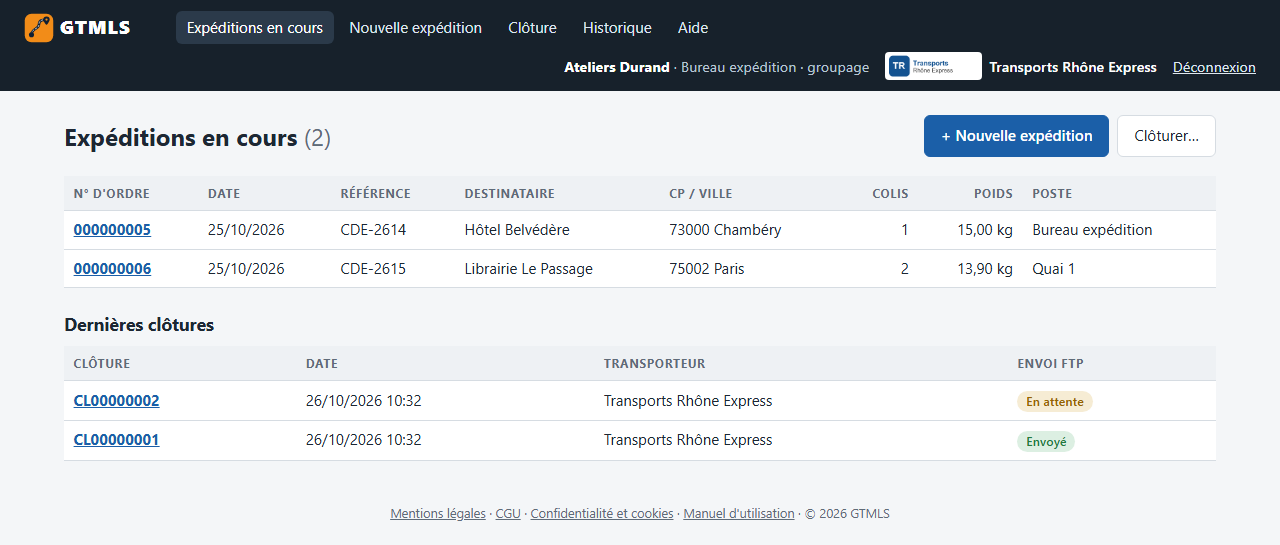Click the Clôturer... button

click(1166, 136)
